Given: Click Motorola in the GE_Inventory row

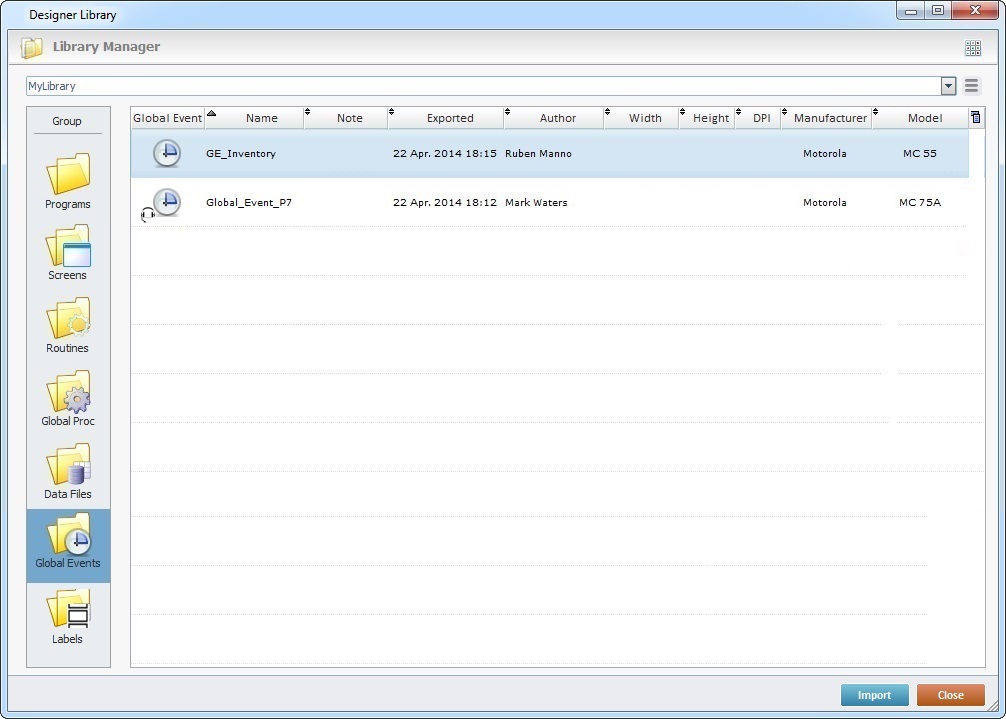Looking at the screenshot, I should click(x=824, y=153).
